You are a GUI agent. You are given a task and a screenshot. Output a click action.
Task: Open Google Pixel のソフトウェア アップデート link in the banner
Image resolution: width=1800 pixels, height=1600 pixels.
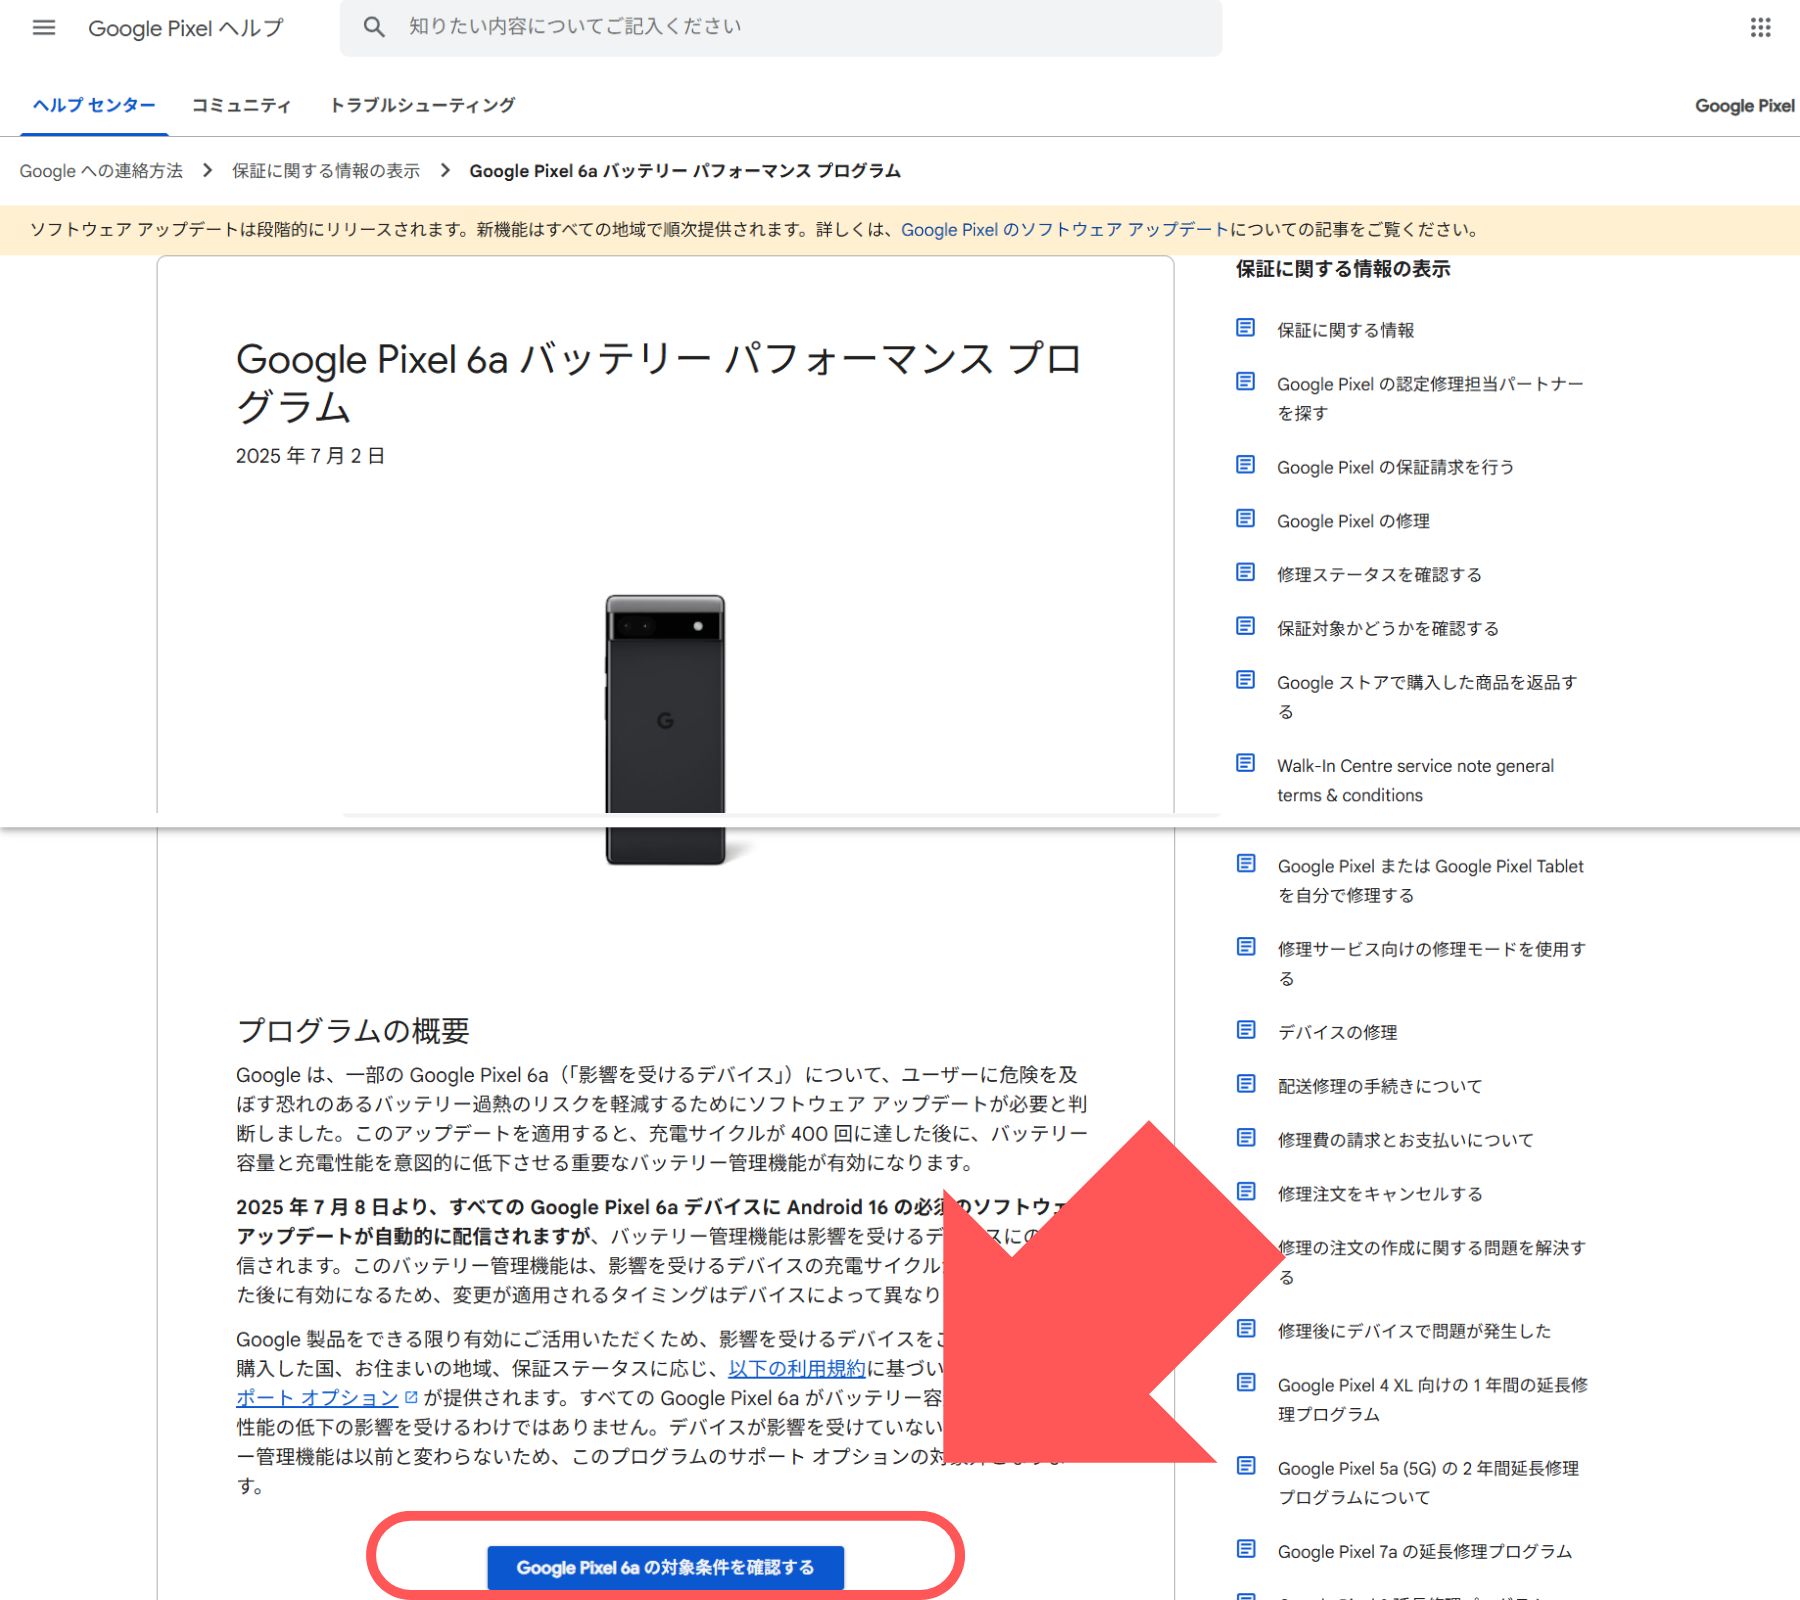click(1063, 230)
